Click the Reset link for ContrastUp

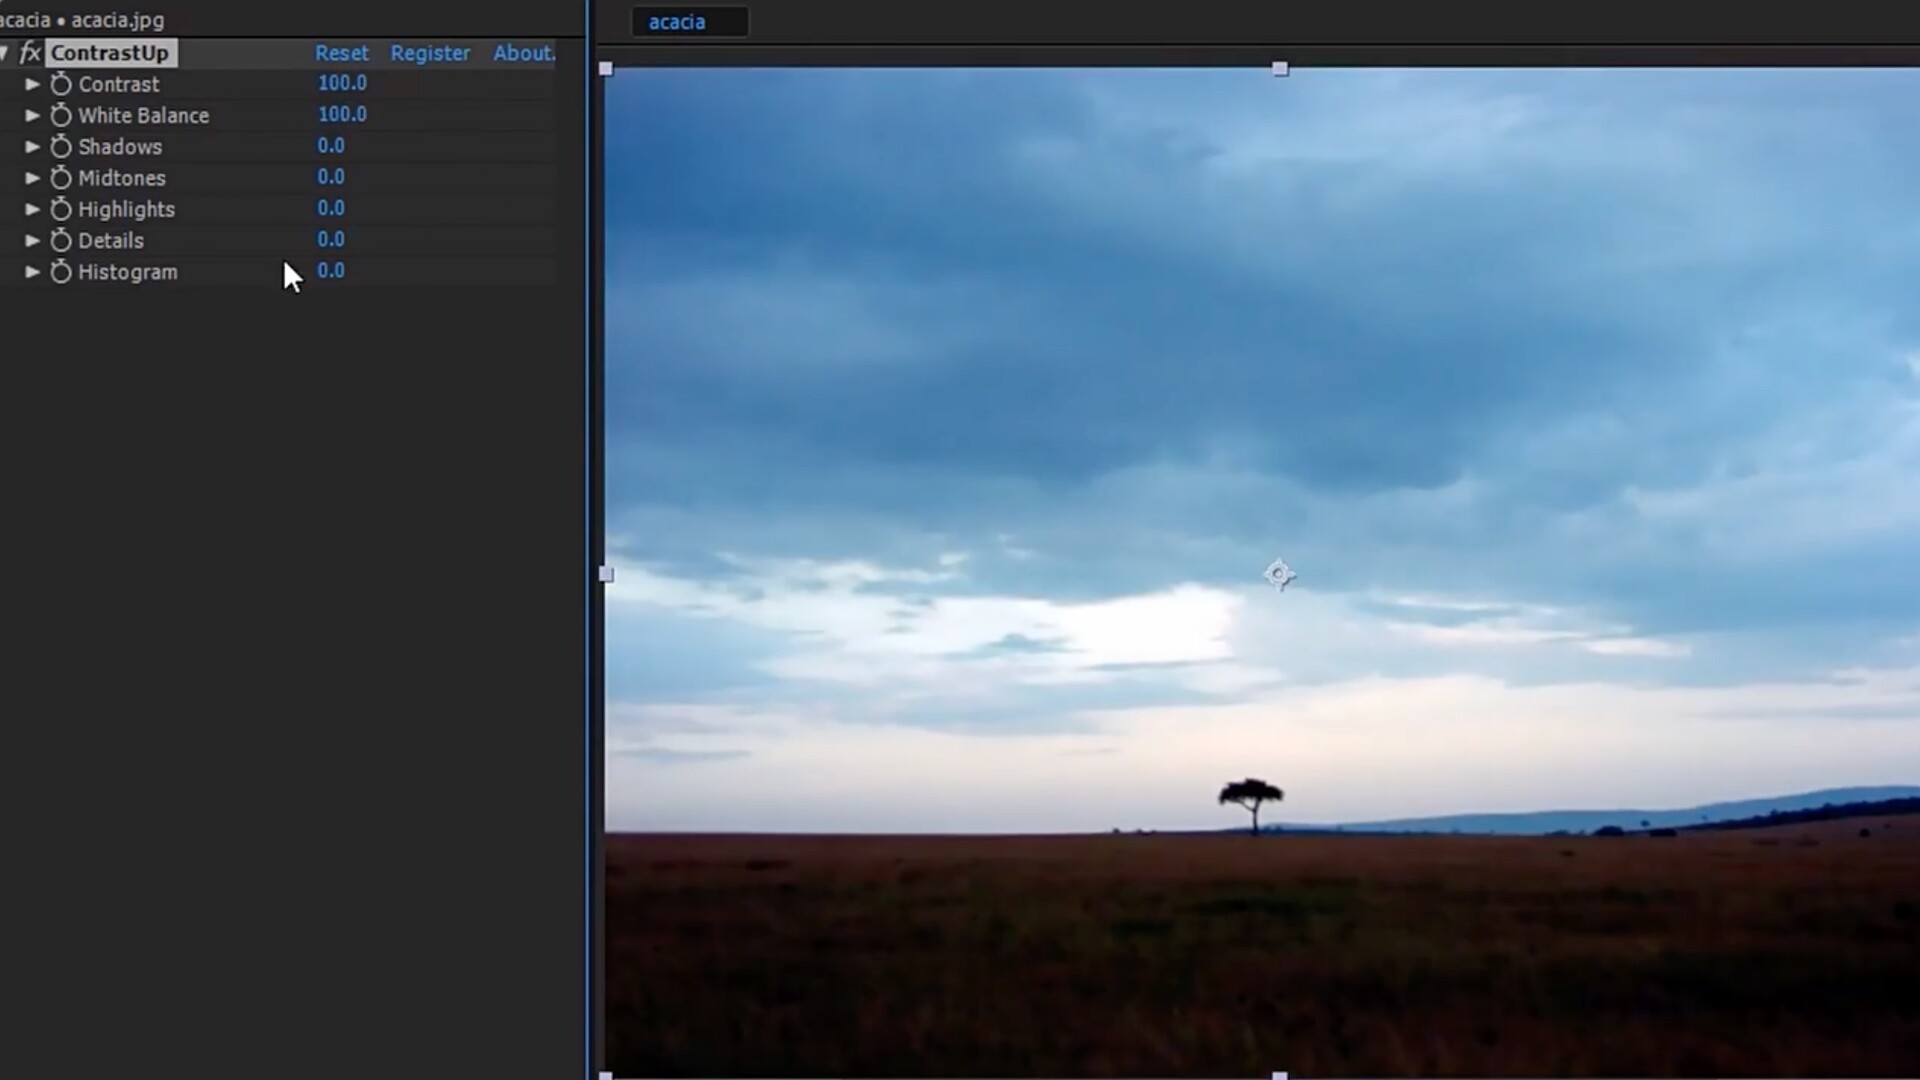click(x=341, y=53)
